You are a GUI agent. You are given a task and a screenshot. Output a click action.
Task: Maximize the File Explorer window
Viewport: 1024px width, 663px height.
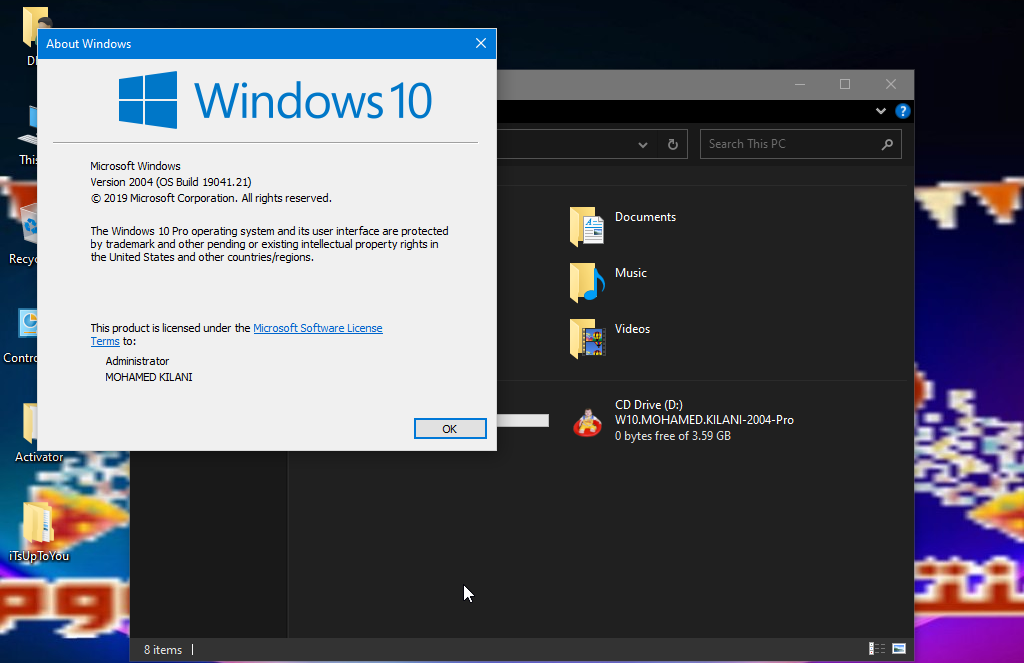[x=844, y=84]
